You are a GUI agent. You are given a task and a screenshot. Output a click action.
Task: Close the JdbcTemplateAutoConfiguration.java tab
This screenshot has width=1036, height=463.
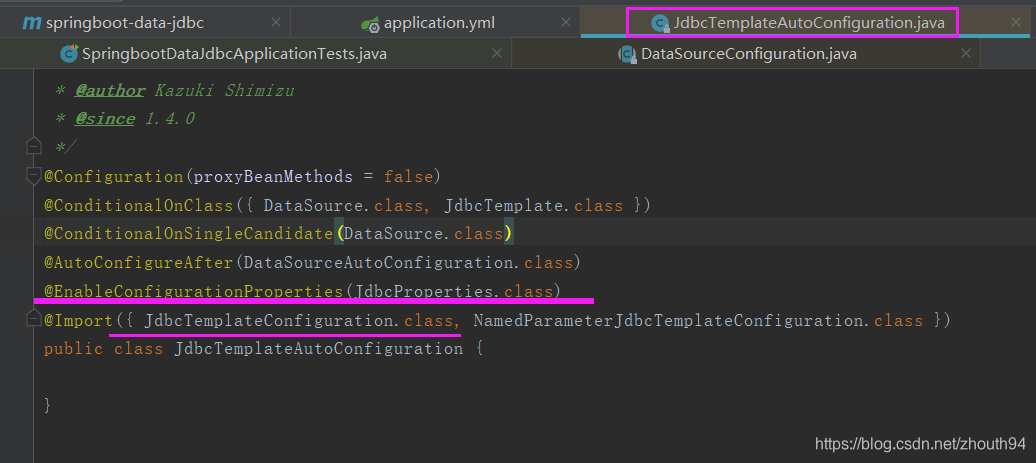click(1016, 22)
